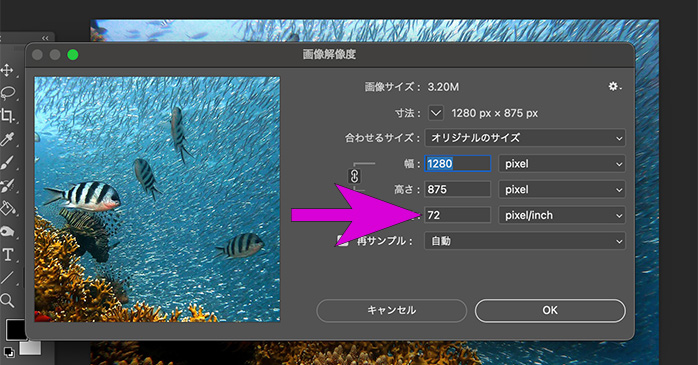Open the 合わせるサイズ dropdown
The image size is (698, 365).
point(525,138)
